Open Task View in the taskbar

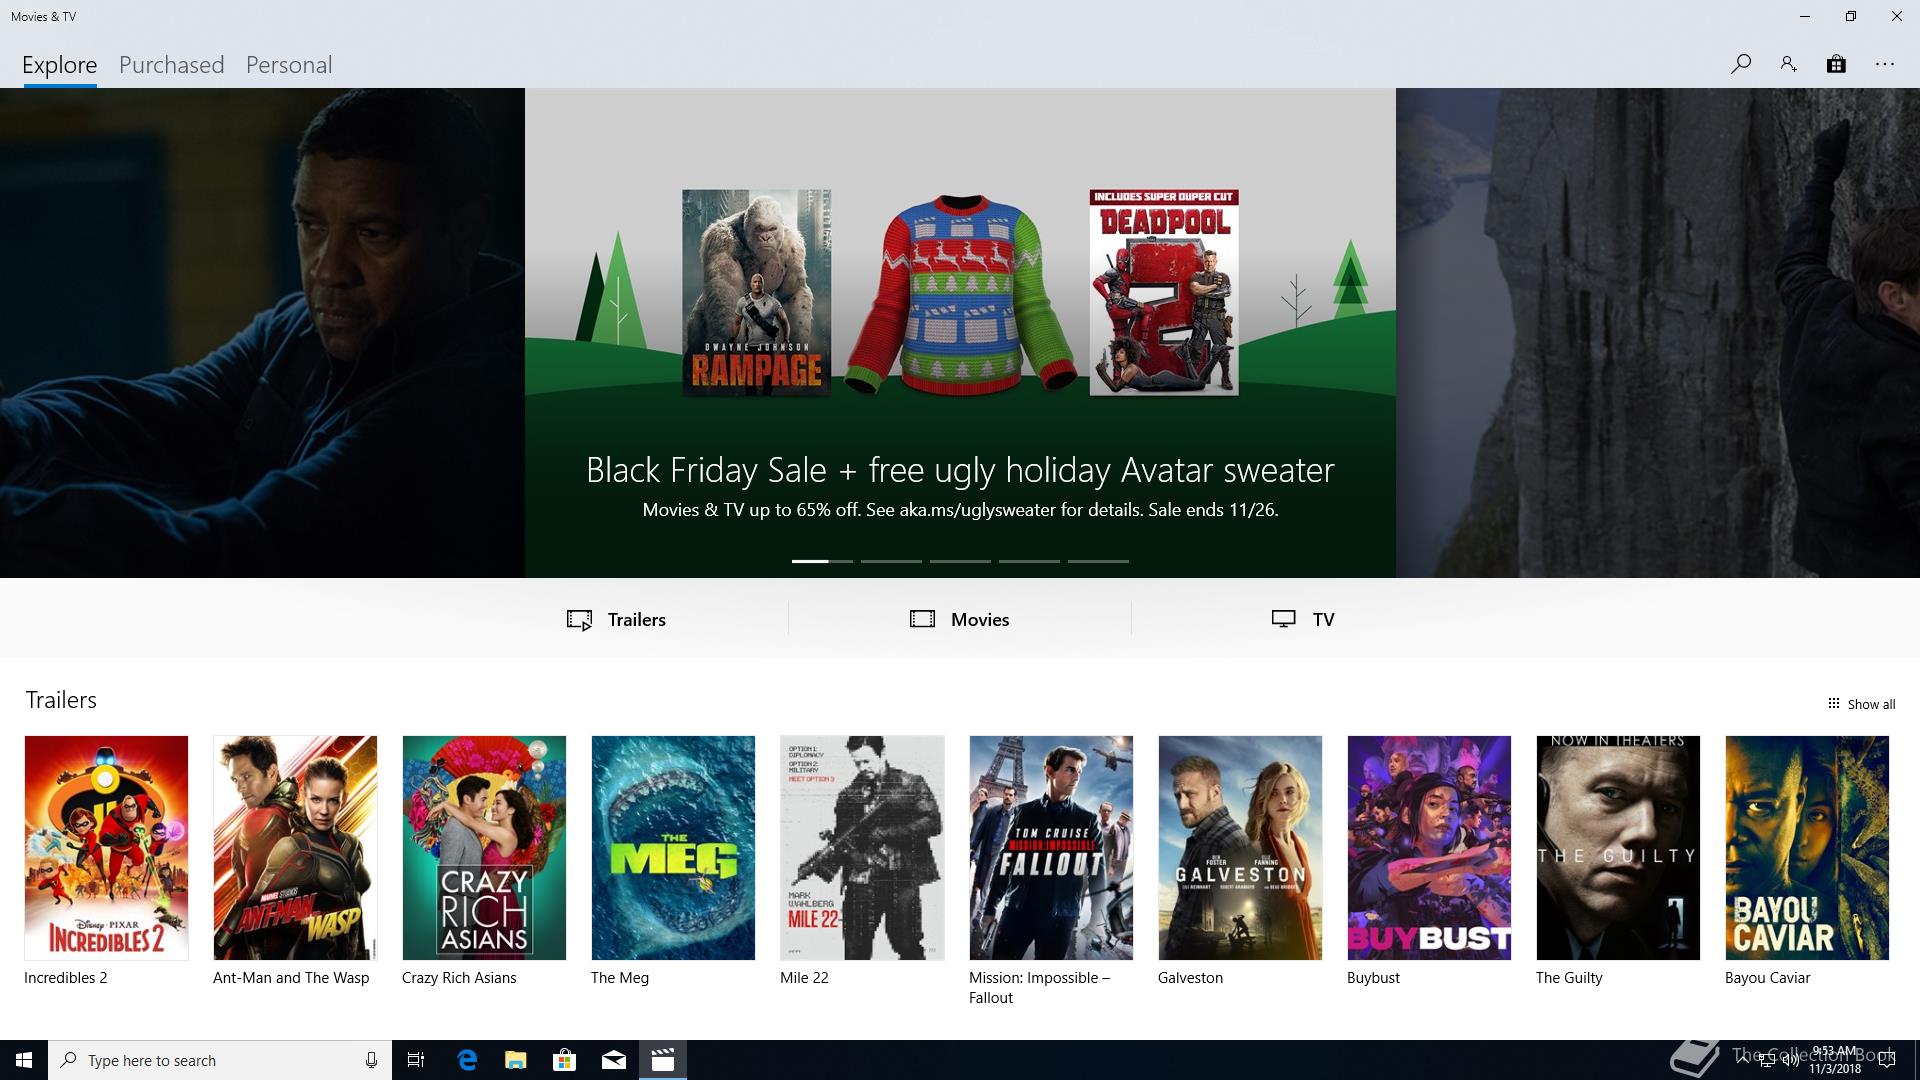click(x=416, y=1060)
